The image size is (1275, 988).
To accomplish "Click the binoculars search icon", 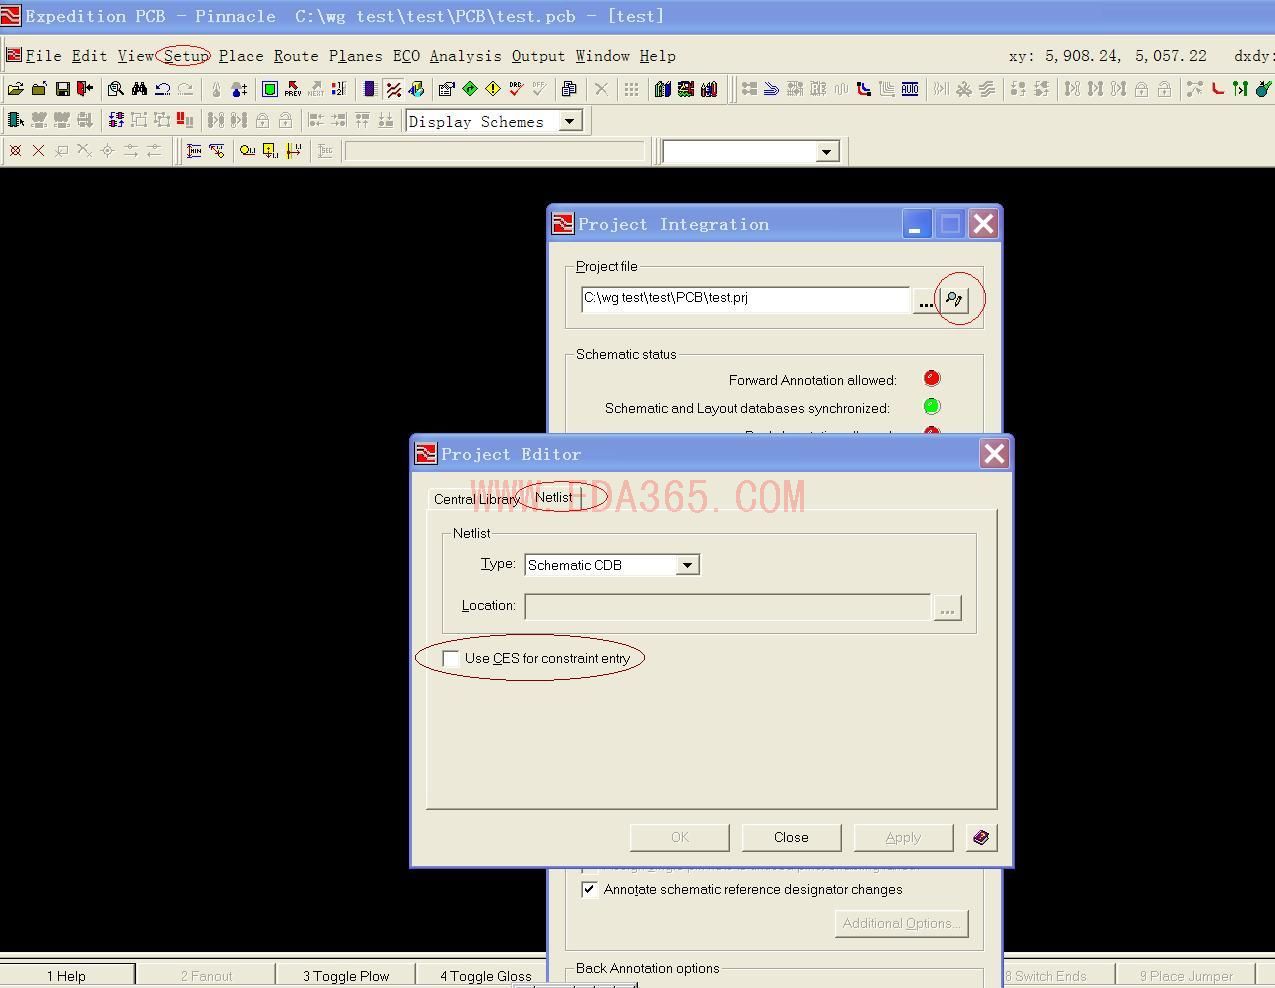I will pos(139,89).
